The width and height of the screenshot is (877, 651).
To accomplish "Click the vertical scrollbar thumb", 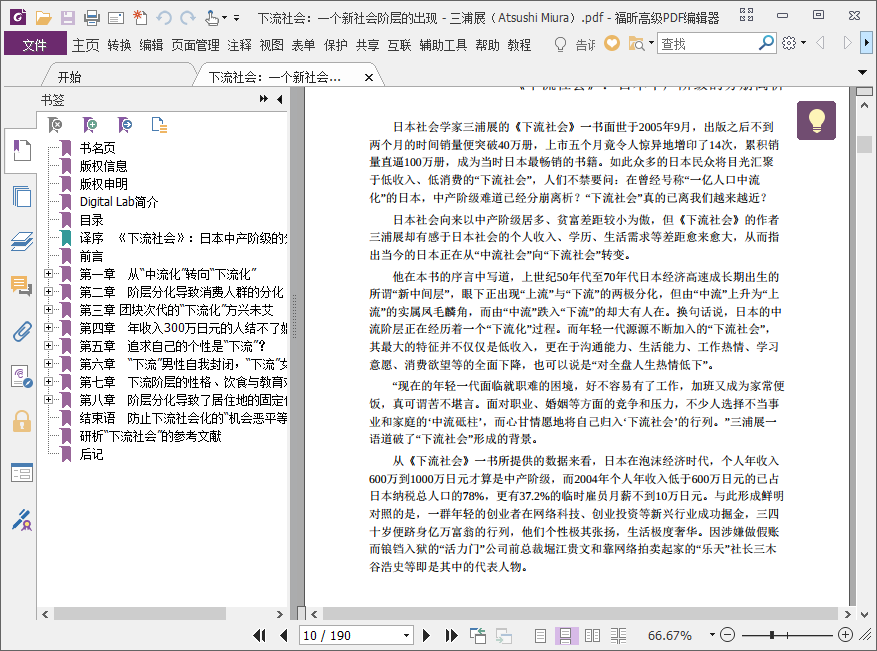I will [865, 144].
